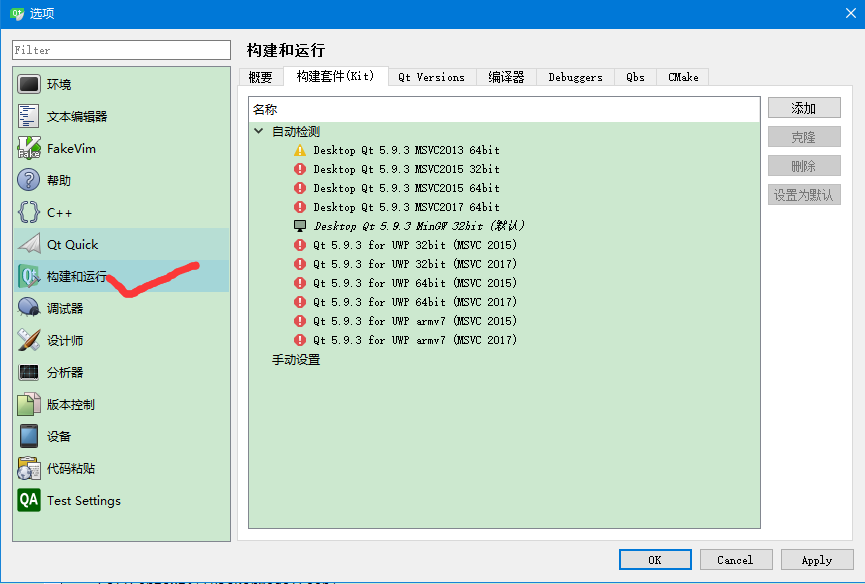Open the Qbs tab
Screen dimensions: 865x584
click(636, 77)
